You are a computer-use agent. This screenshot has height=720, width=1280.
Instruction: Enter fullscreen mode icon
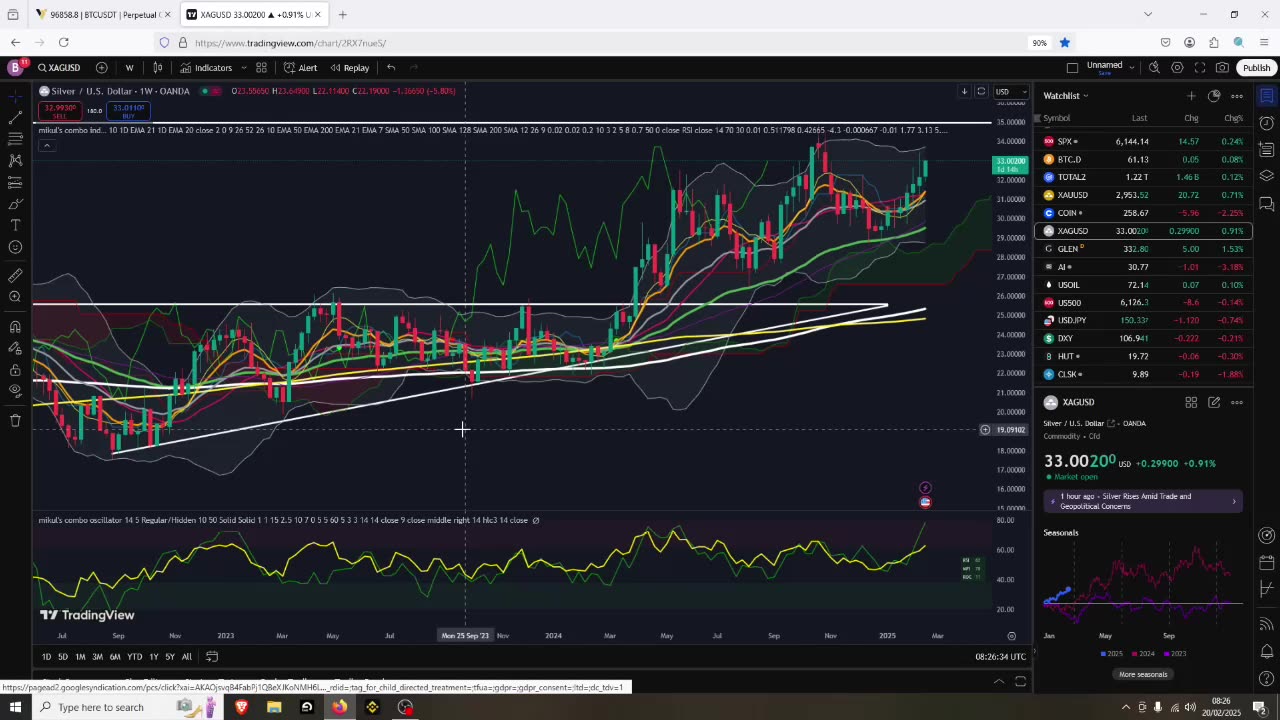[1200, 68]
